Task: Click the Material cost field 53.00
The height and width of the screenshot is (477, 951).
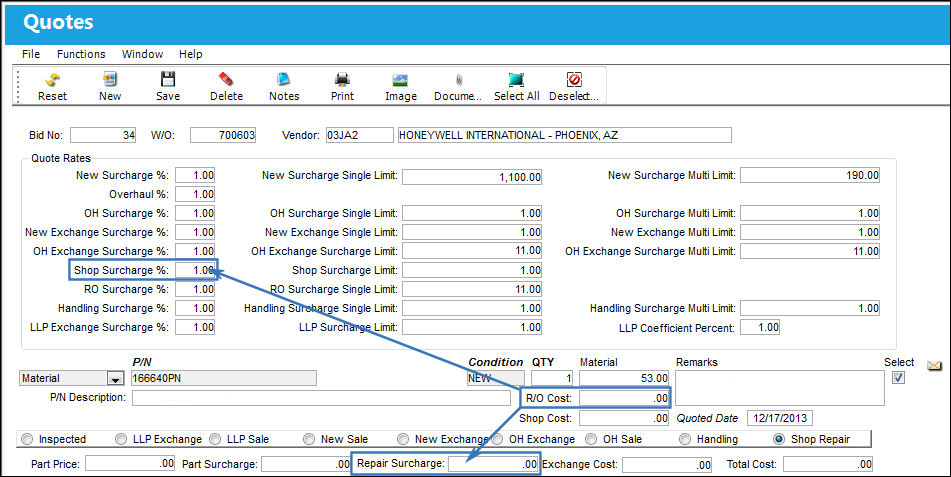Action: tap(624, 378)
